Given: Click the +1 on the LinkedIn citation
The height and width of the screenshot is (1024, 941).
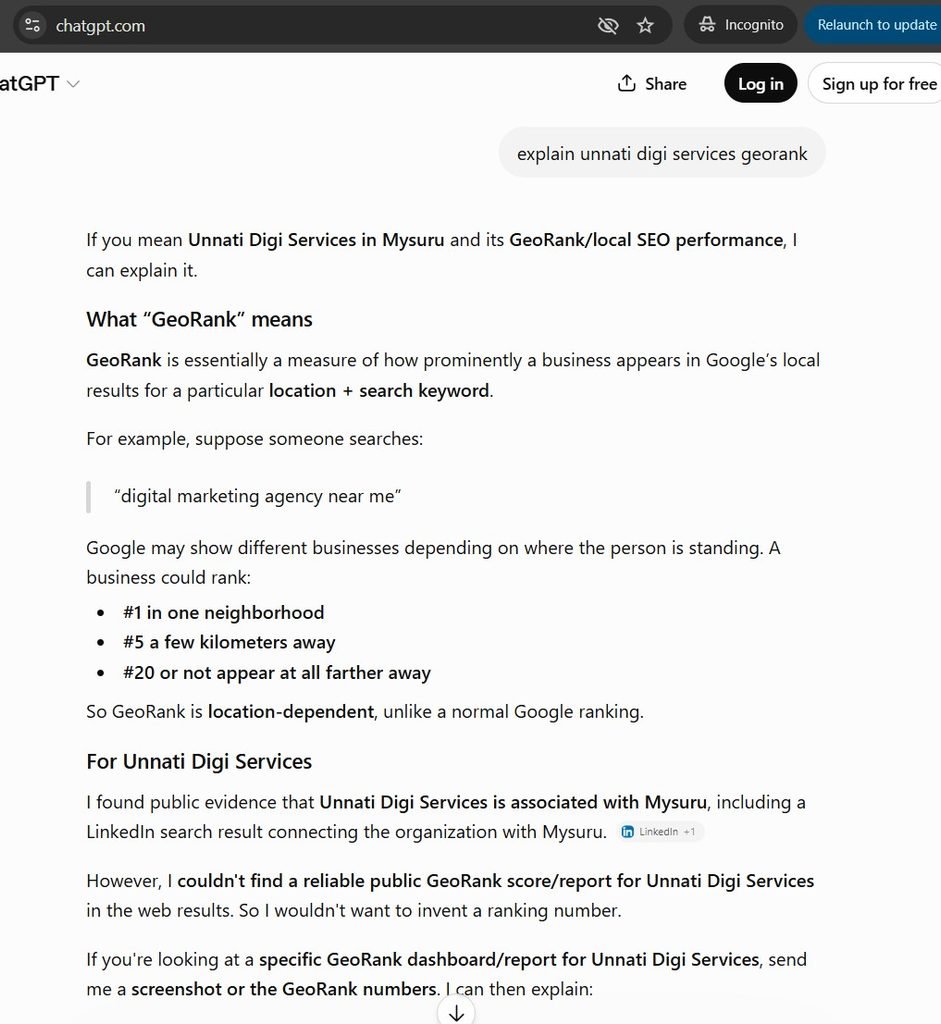Looking at the screenshot, I should pos(689,831).
